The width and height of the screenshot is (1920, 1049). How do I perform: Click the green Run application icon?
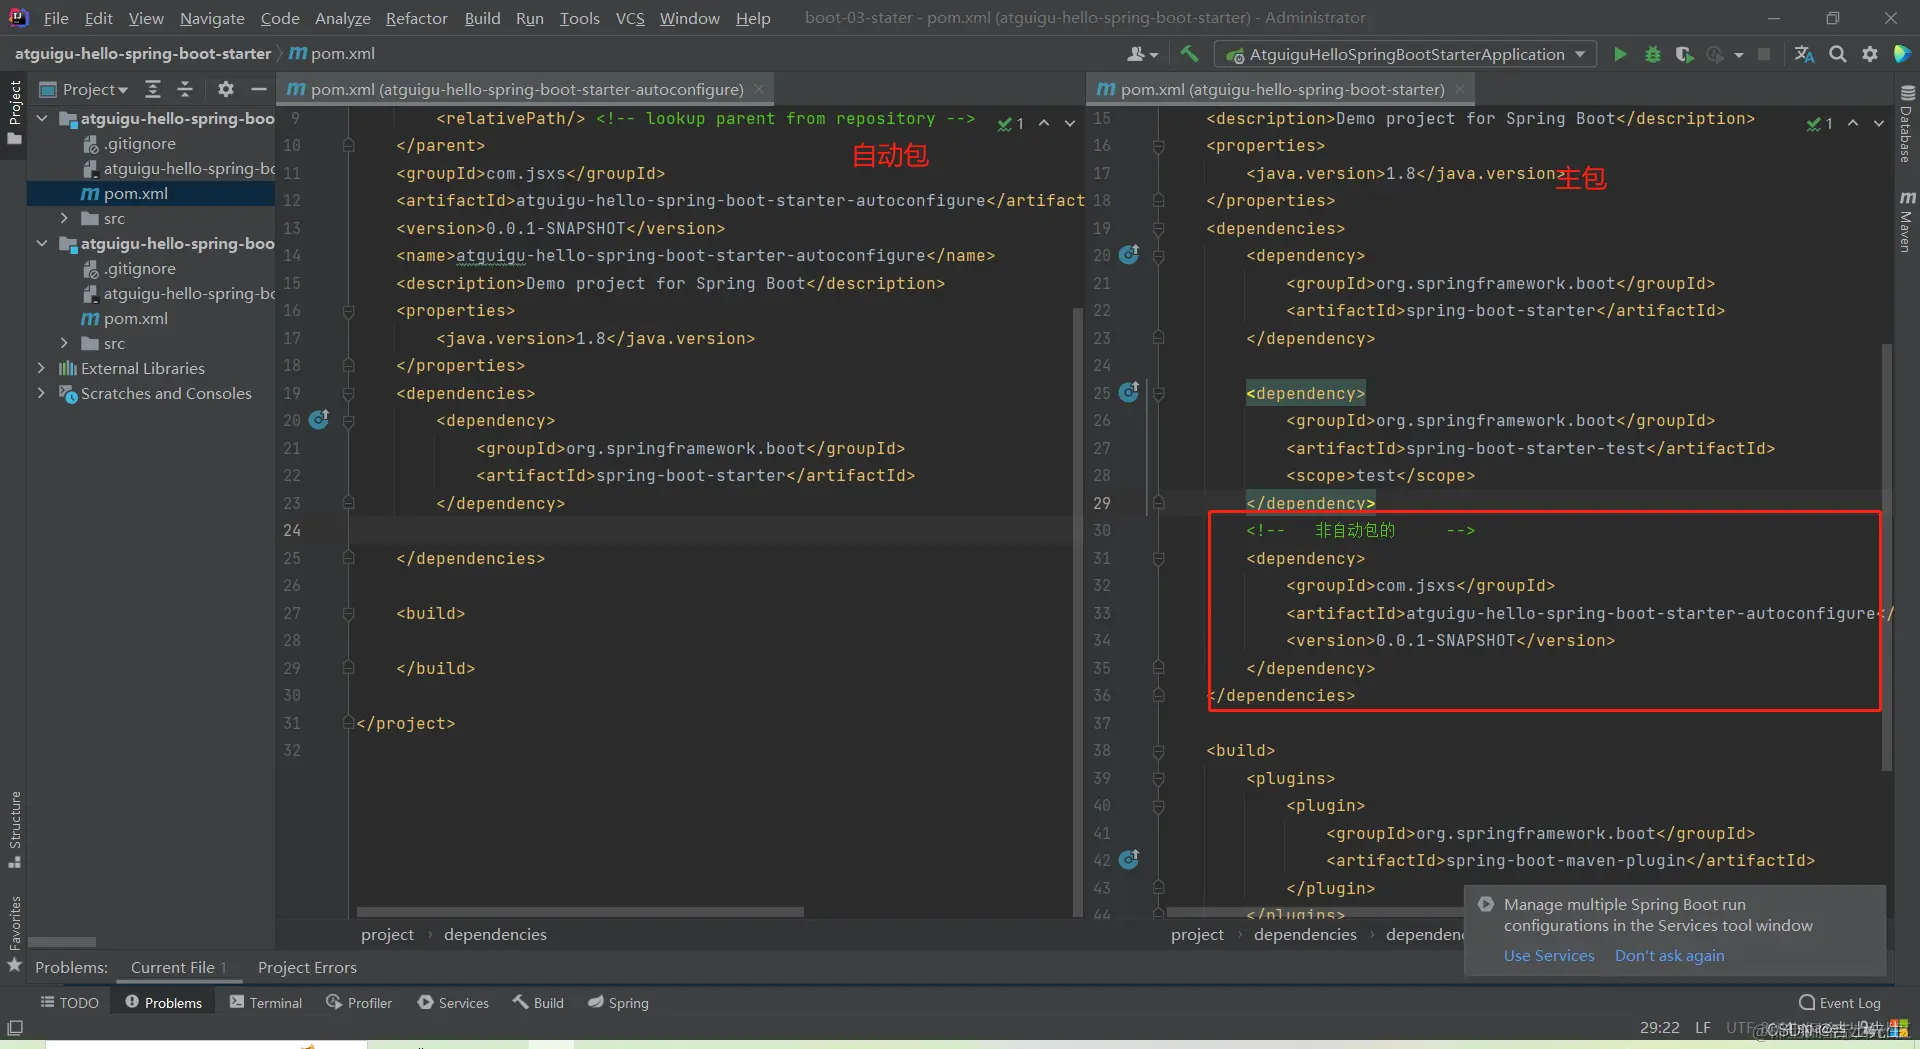pyautogui.click(x=1620, y=54)
